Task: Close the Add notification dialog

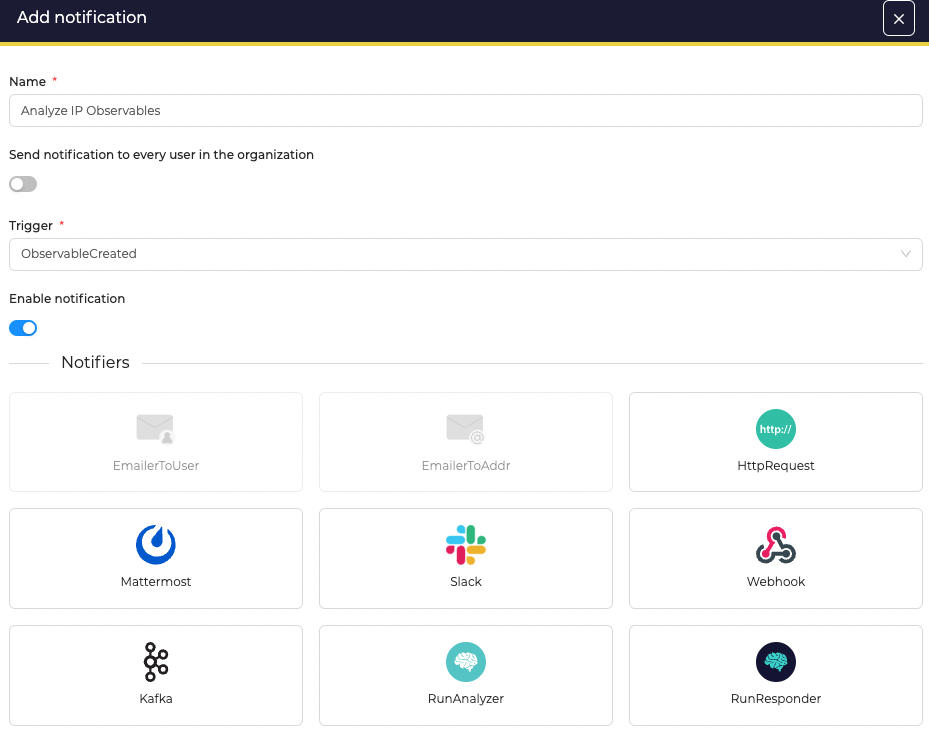Action: click(898, 19)
